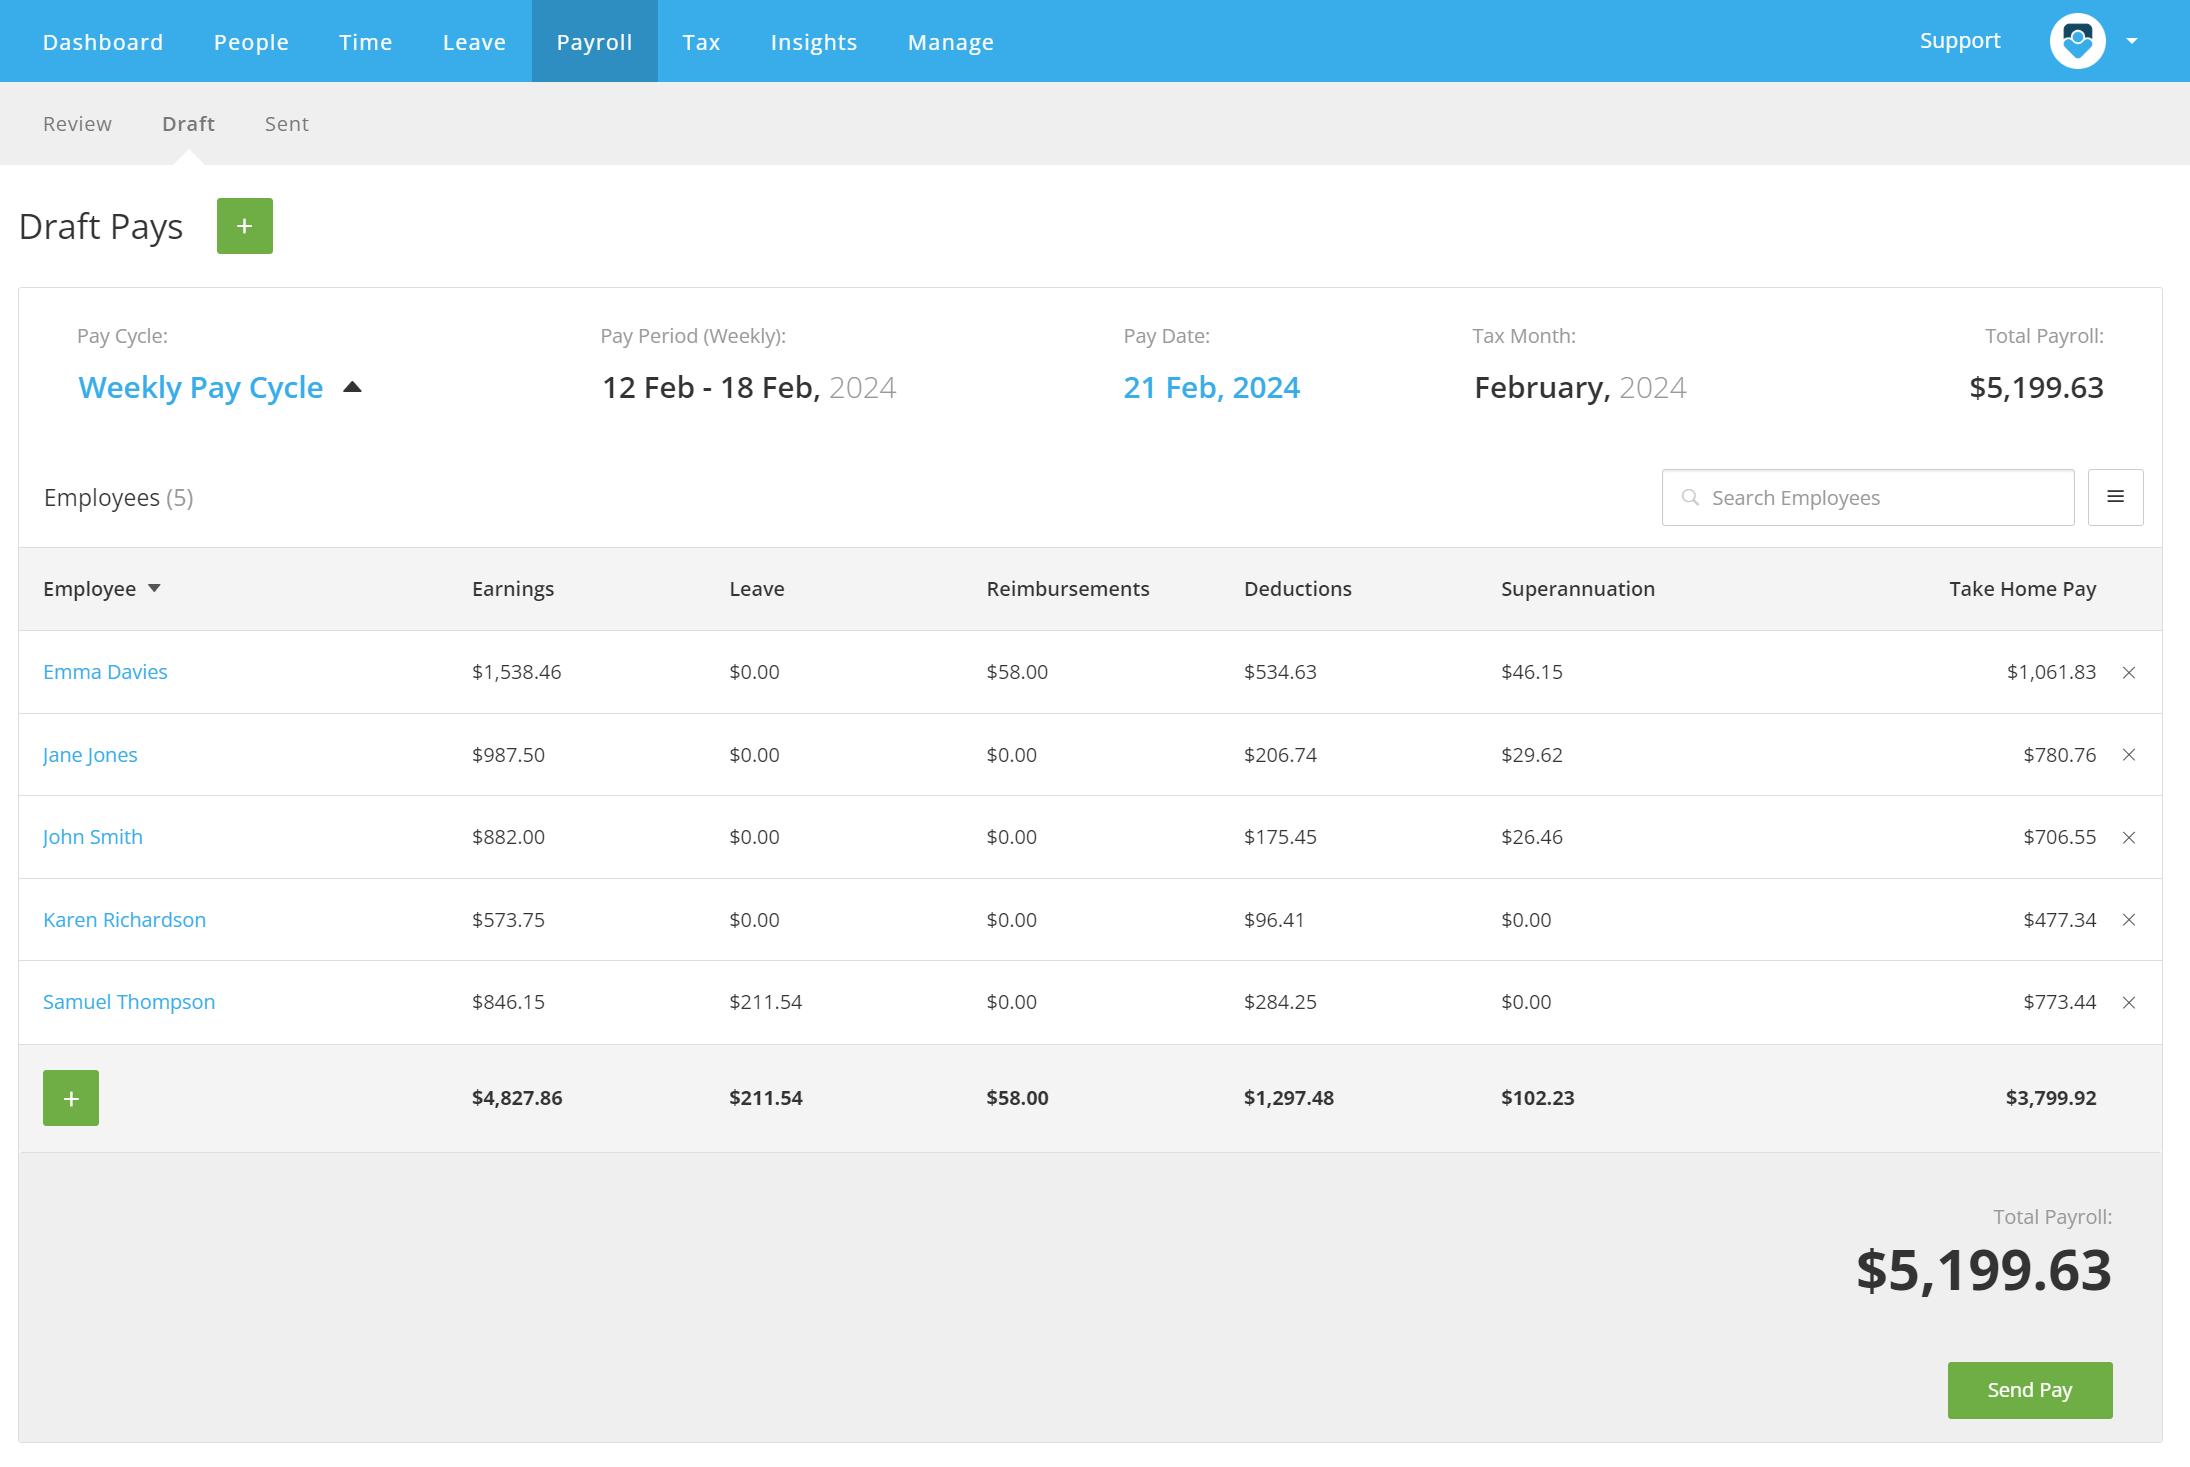Open the account dropdown beside the avatar
Viewport: 2190px width, 1467px height.
pyautogui.click(x=2131, y=40)
